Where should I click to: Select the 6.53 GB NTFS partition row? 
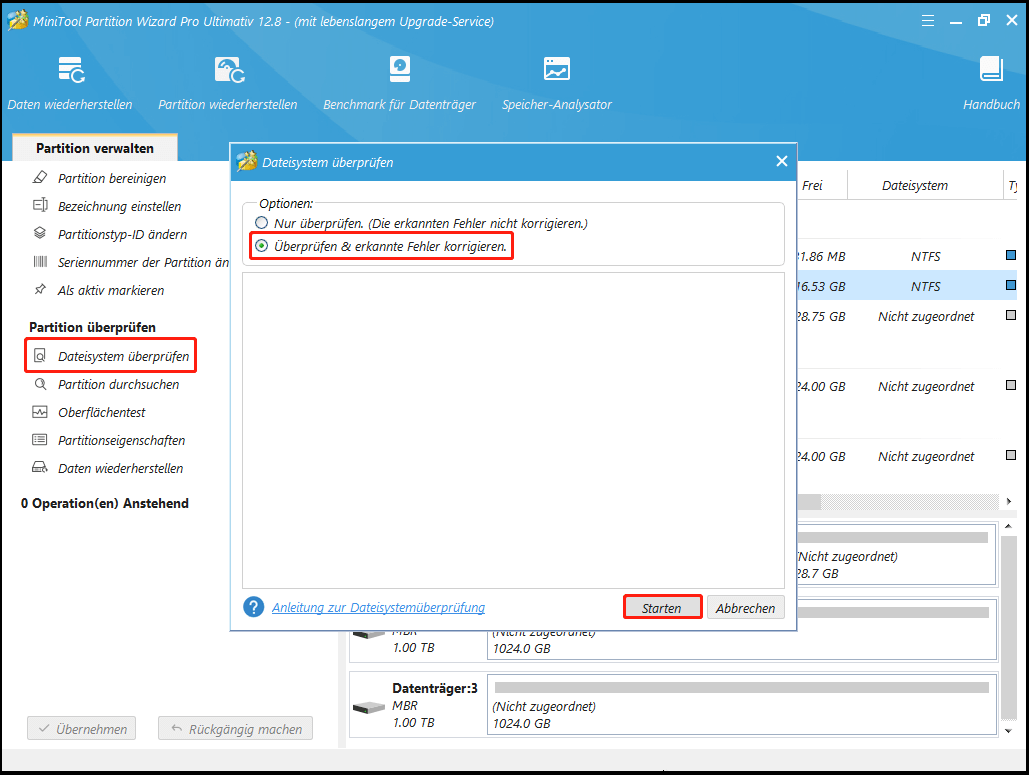coord(907,286)
